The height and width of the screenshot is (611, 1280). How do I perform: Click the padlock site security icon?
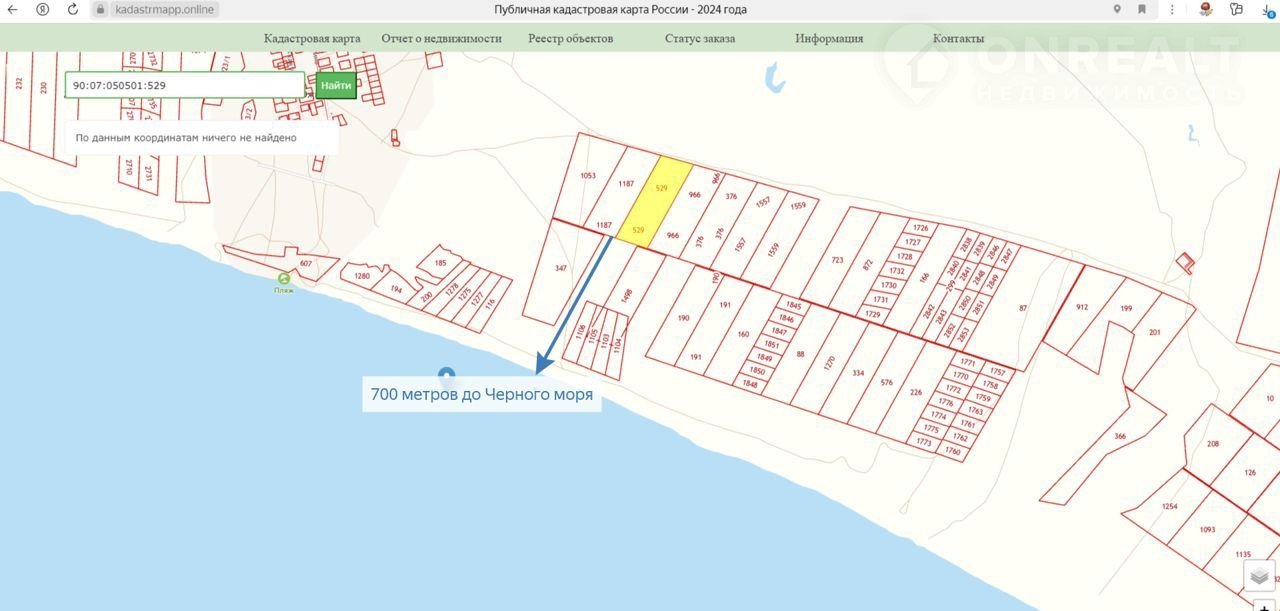100,9
